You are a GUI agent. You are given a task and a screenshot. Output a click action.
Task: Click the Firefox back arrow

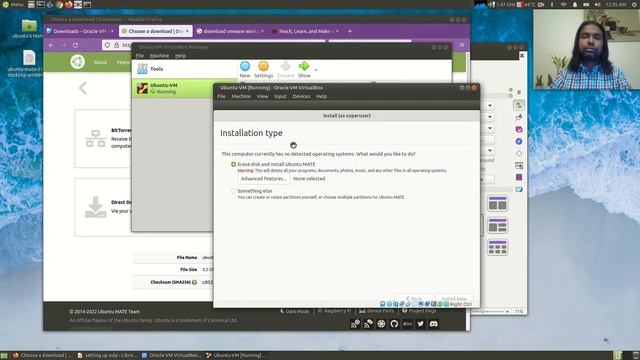coord(51,45)
